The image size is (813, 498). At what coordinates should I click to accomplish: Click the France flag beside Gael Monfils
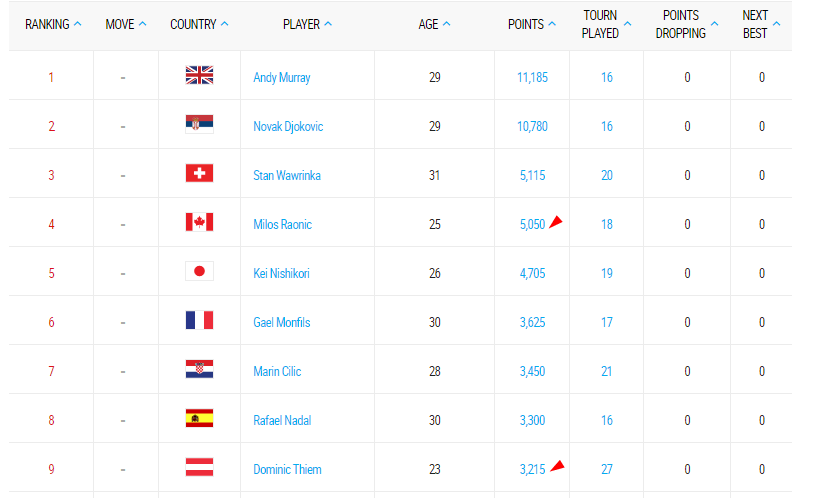point(199,320)
